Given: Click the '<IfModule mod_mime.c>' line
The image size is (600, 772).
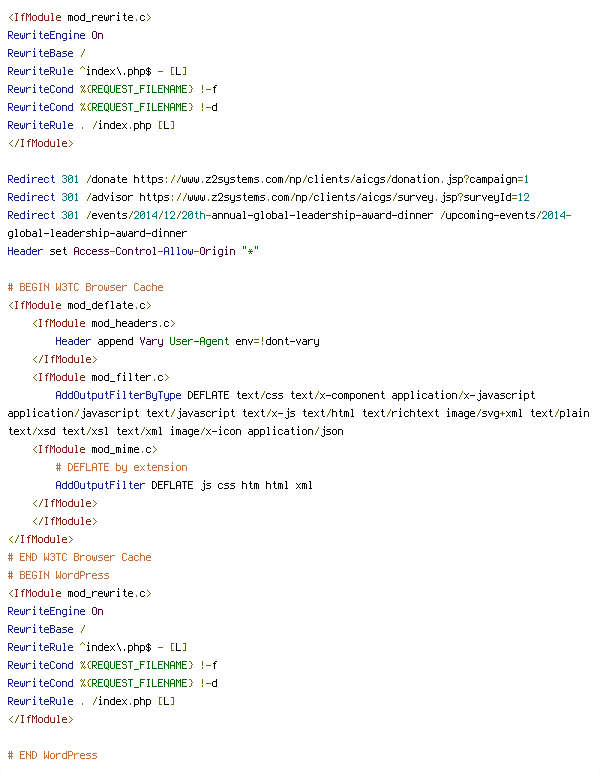Looking at the screenshot, I should coord(95,450).
